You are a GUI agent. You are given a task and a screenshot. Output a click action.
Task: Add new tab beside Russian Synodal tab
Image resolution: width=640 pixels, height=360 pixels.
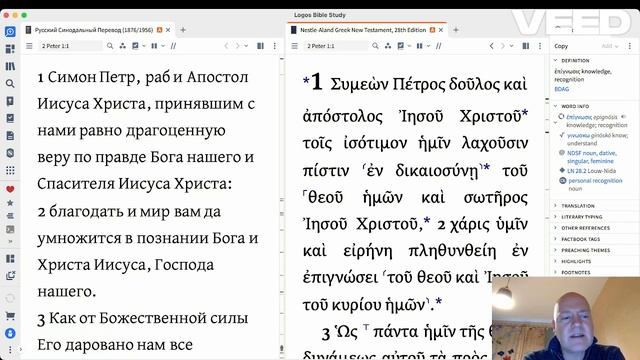(x=183, y=30)
